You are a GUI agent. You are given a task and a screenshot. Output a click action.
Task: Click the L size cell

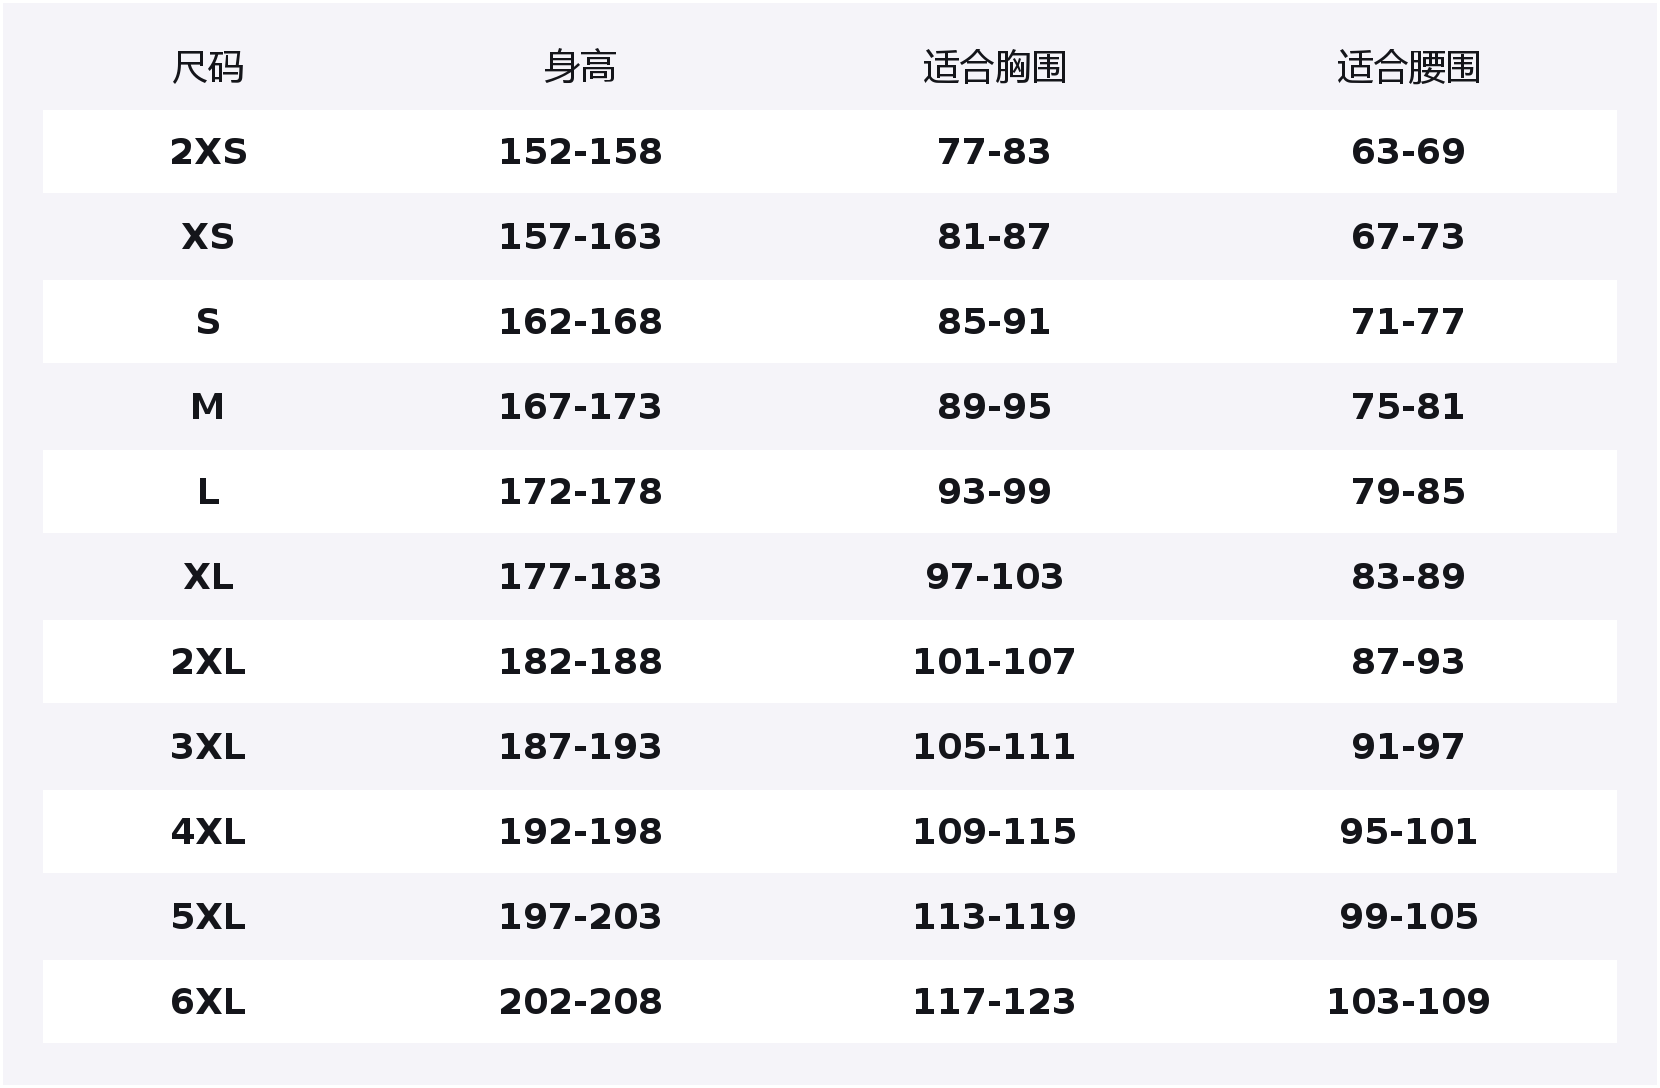point(208,492)
